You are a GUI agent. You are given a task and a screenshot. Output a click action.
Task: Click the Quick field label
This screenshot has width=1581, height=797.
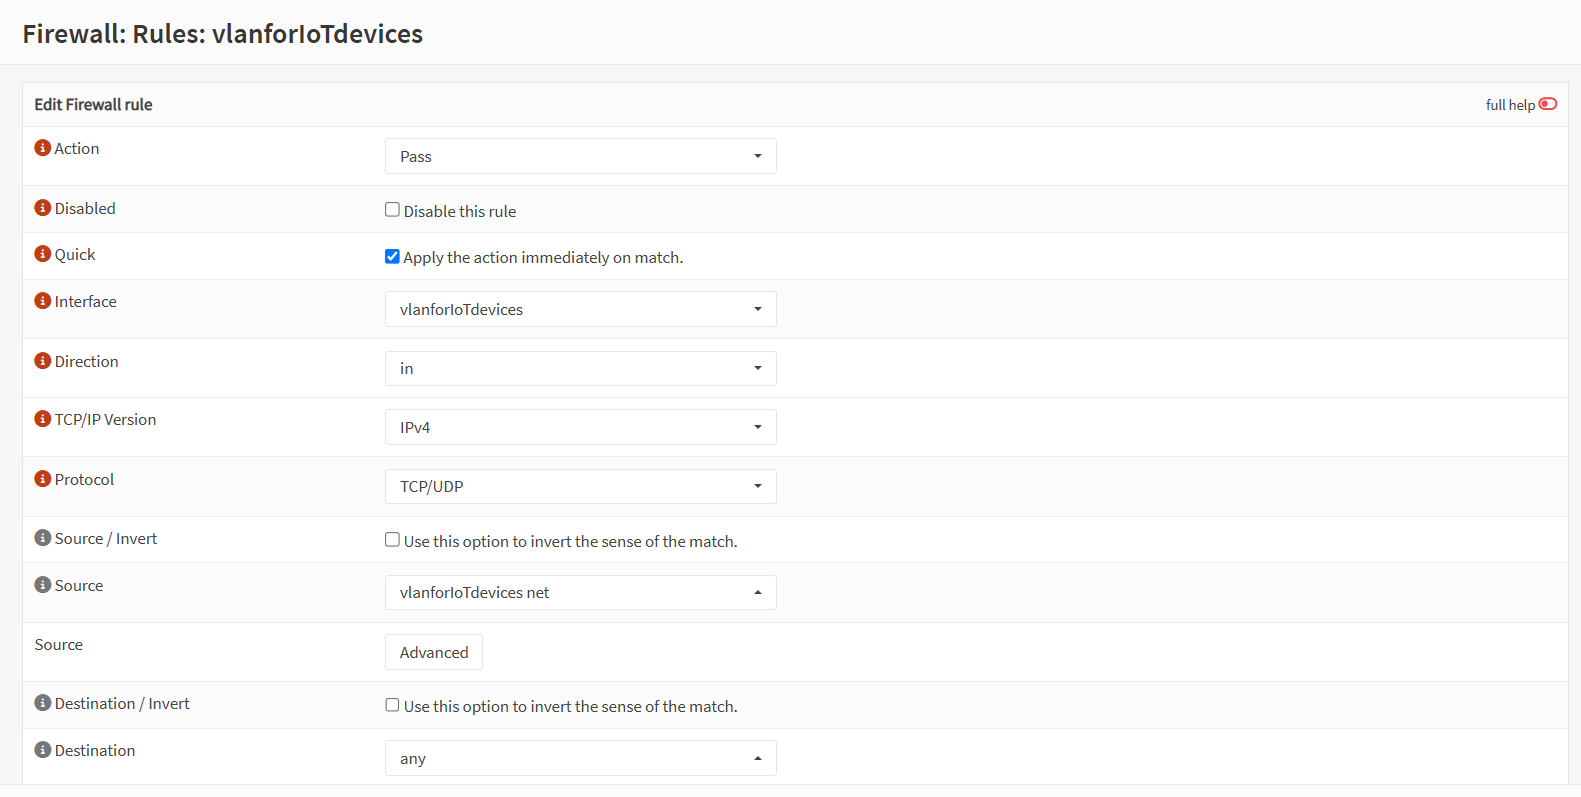(75, 254)
